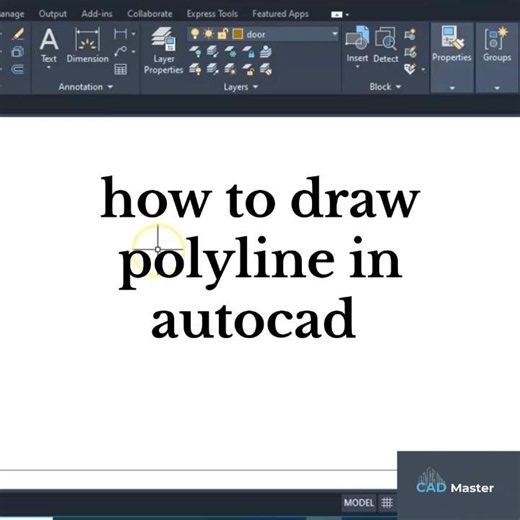This screenshot has width=520, height=520.
Task: Click the ribbon minimize toggle button
Action: 337,15
